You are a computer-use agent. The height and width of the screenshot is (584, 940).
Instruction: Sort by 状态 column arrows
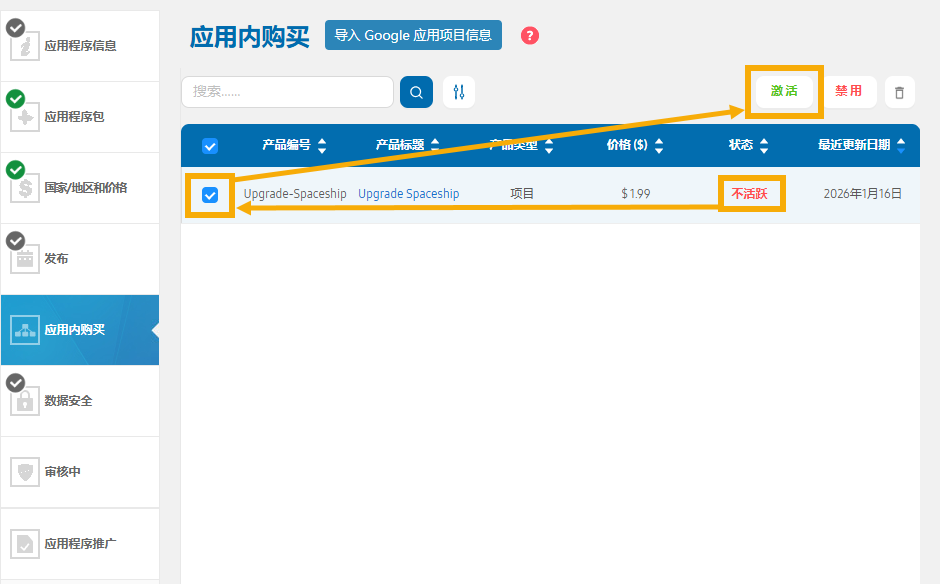coord(764,146)
